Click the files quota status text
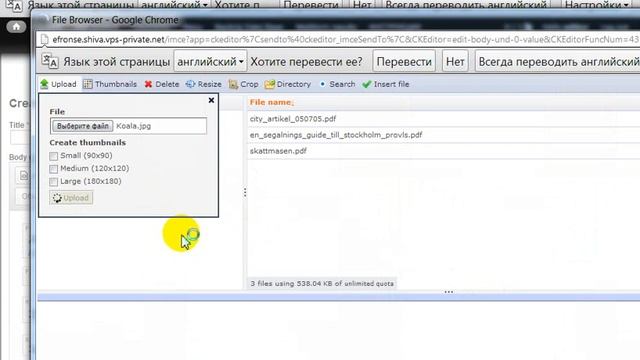 coord(322,283)
